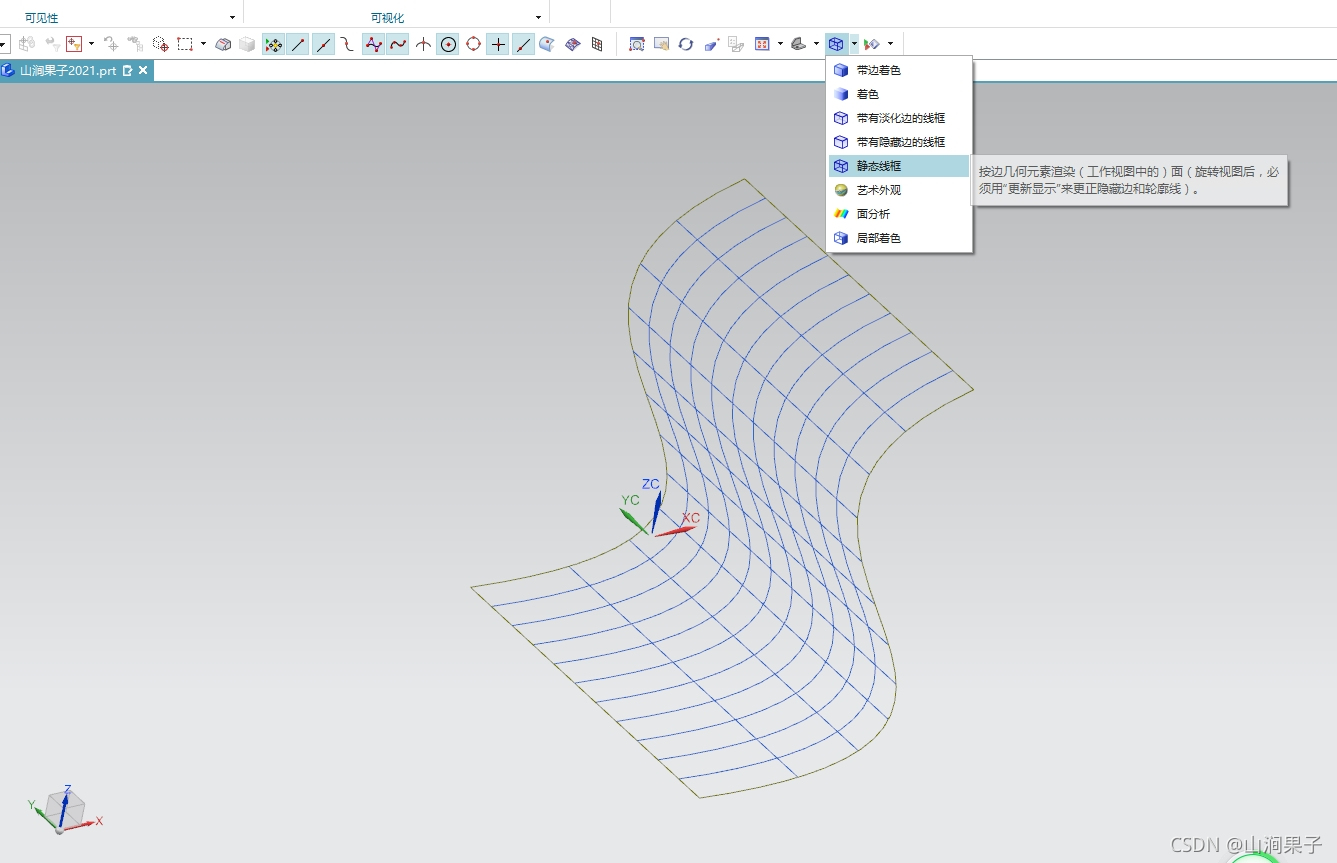Expand the rectangle selection mode dropdown arrow
This screenshot has width=1337, height=863.
point(203,44)
